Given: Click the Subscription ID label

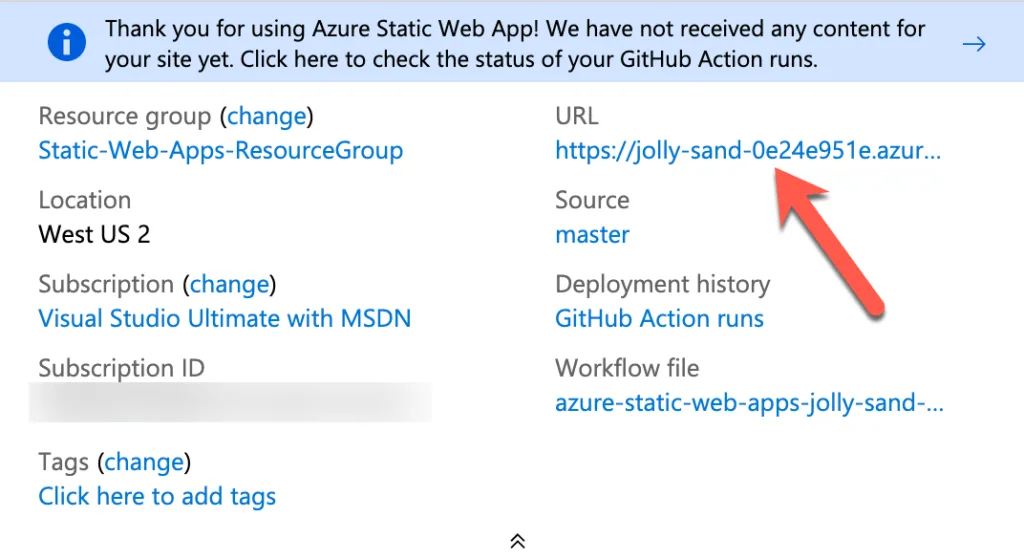Looking at the screenshot, I should 121,368.
